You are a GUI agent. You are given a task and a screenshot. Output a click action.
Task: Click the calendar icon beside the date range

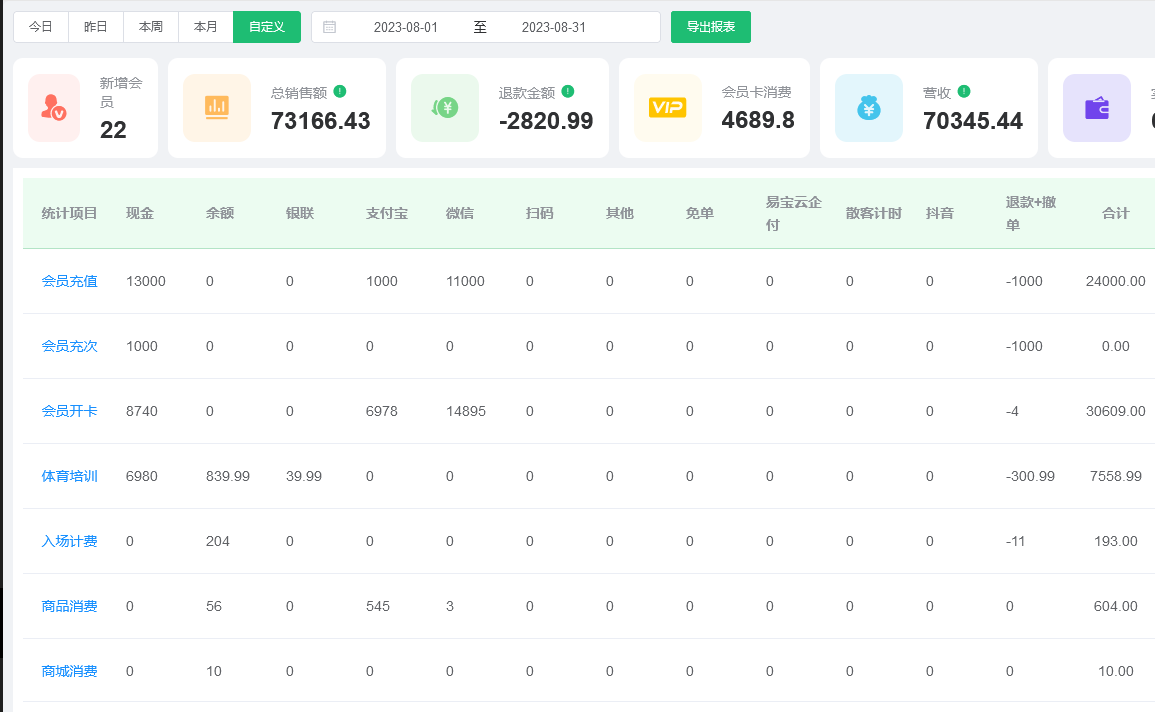(330, 26)
